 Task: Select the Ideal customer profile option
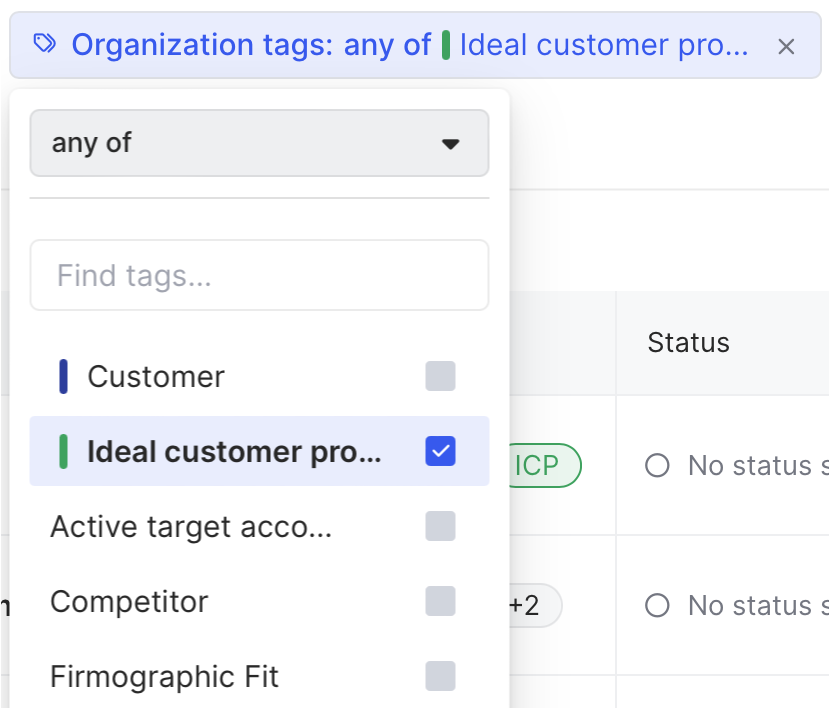click(234, 452)
